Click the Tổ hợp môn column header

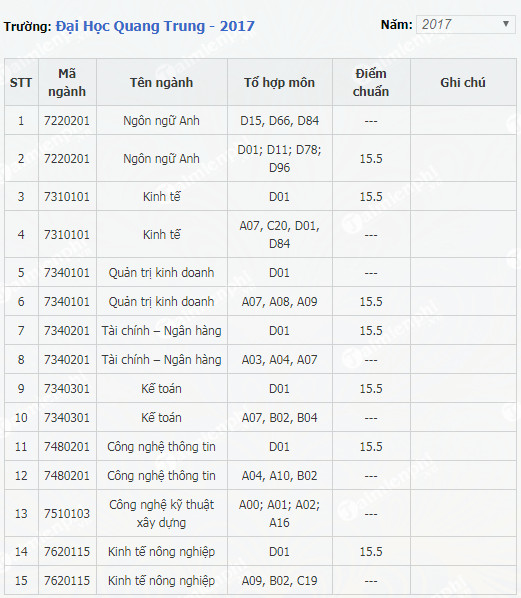[x=280, y=82]
